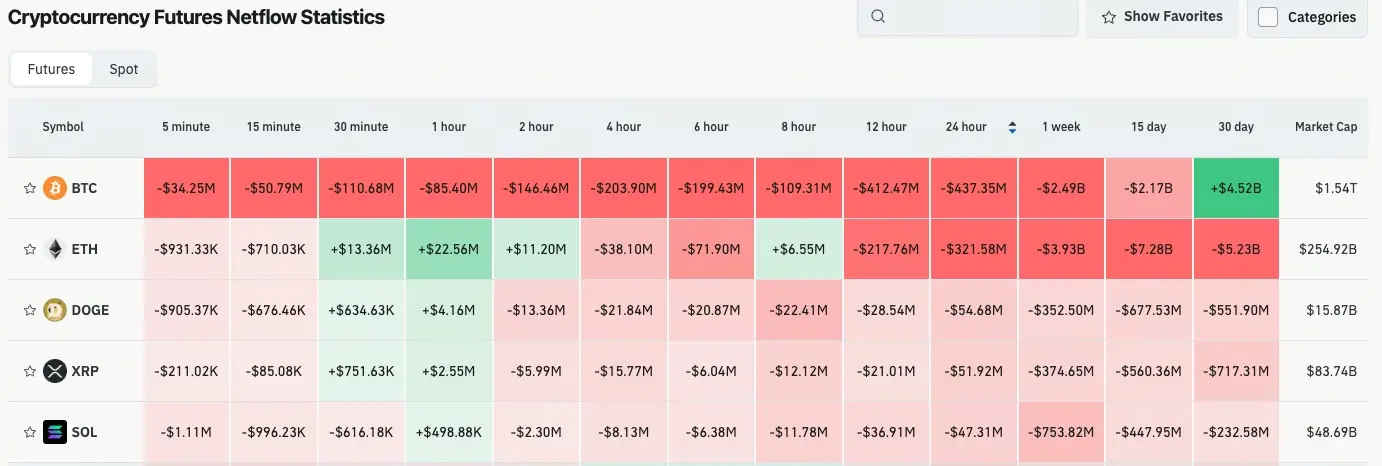Click SOL 12 hour cell -$36.91M
The height and width of the screenshot is (466, 1382).
click(886, 432)
